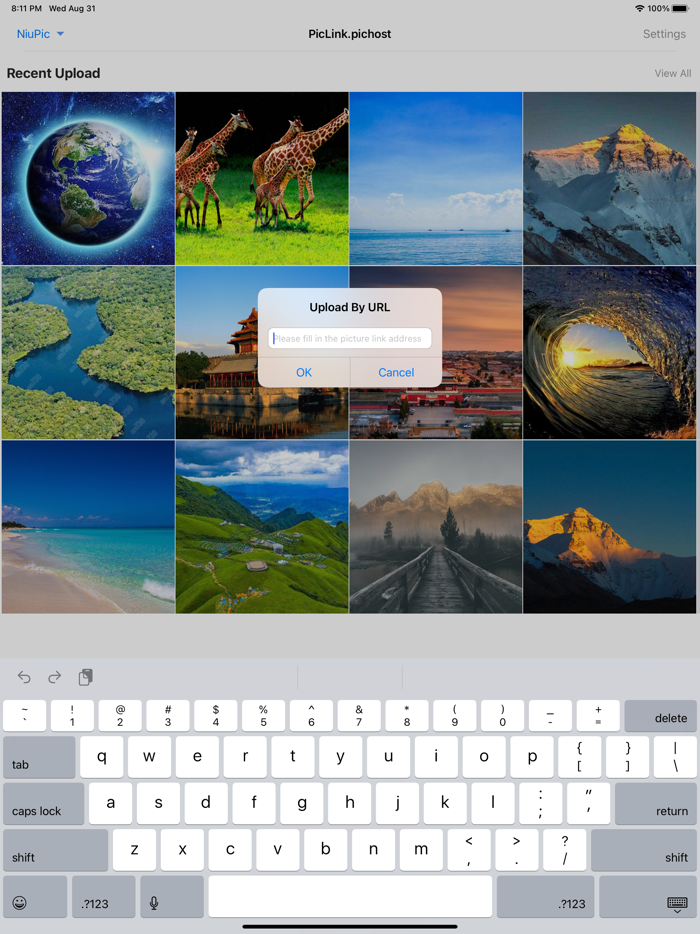Open the snowy mountain thumbnail in top row
This screenshot has width=700, height=934.
coord(609,178)
